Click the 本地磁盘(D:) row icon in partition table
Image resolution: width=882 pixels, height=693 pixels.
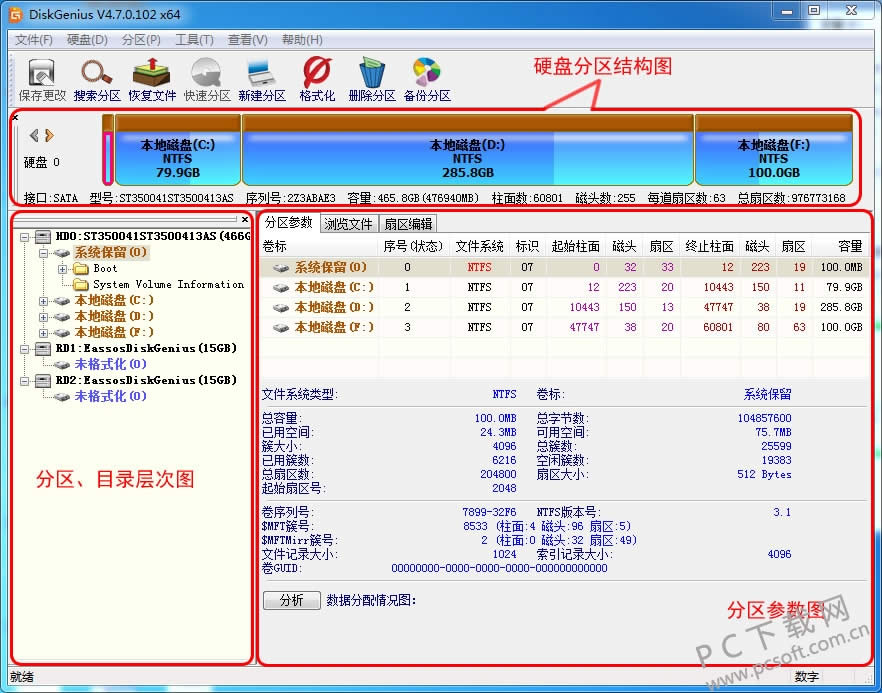(281, 307)
